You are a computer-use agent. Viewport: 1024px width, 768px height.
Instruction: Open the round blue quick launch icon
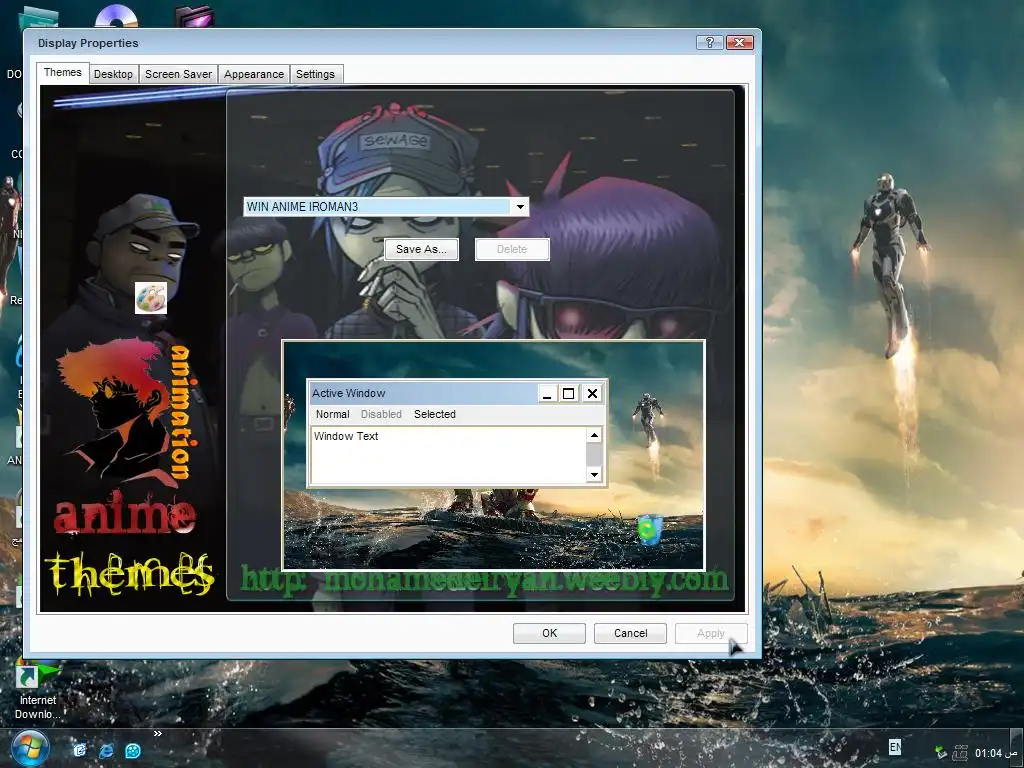[x=133, y=750]
